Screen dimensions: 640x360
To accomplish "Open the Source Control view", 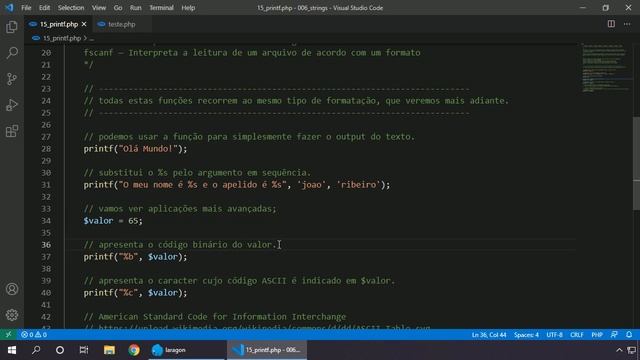I will click(12, 79).
